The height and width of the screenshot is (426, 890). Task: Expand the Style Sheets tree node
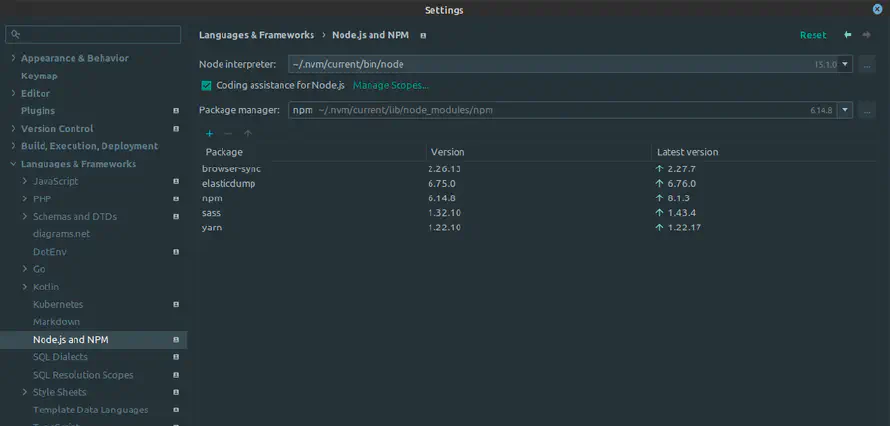25,393
